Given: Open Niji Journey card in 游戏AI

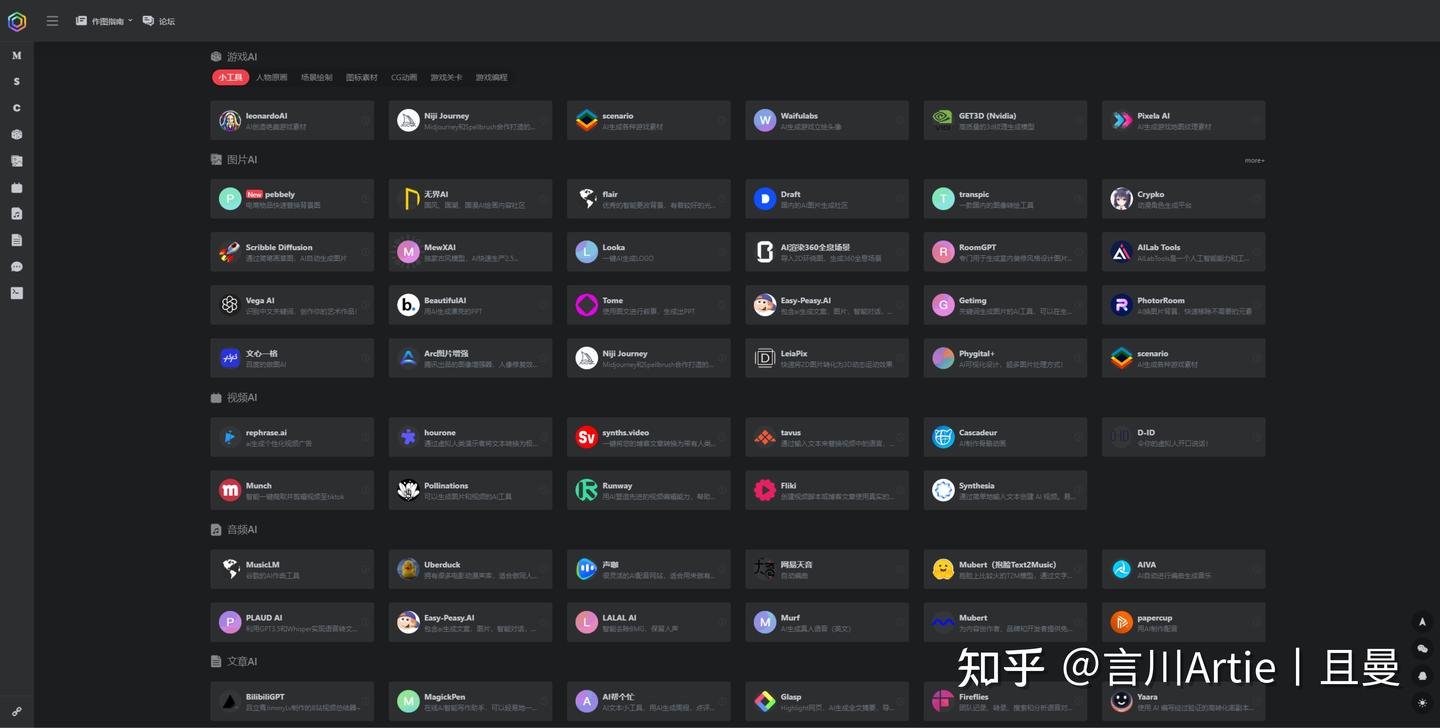Looking at the screenshot, I should [470, 120].
